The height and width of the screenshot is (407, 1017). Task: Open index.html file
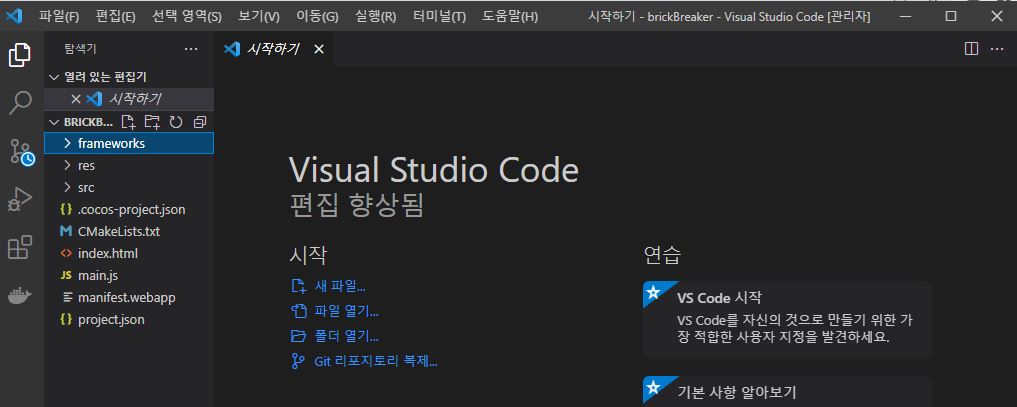click(128, 253)
